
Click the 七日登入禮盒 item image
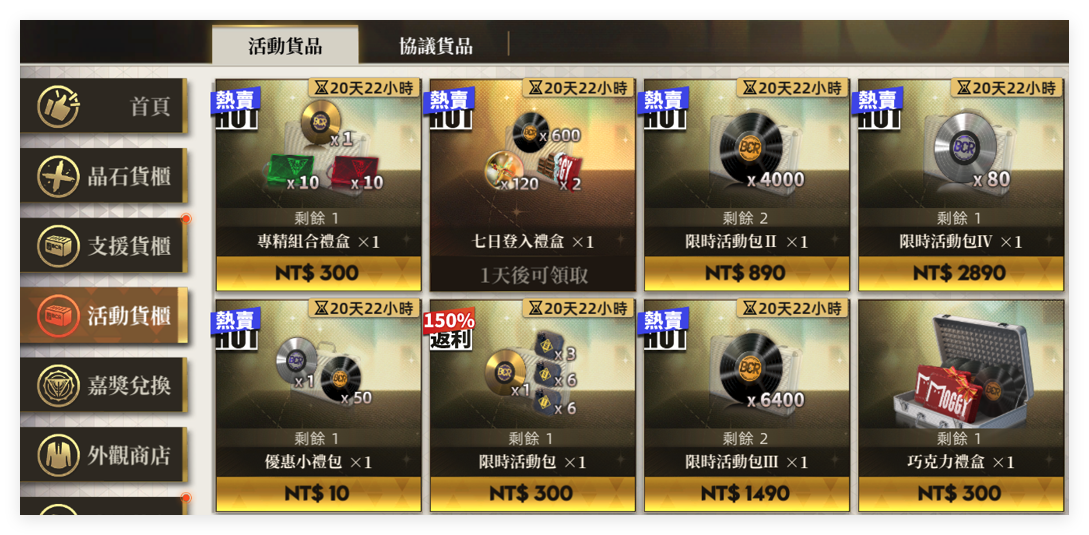point(533,153)
